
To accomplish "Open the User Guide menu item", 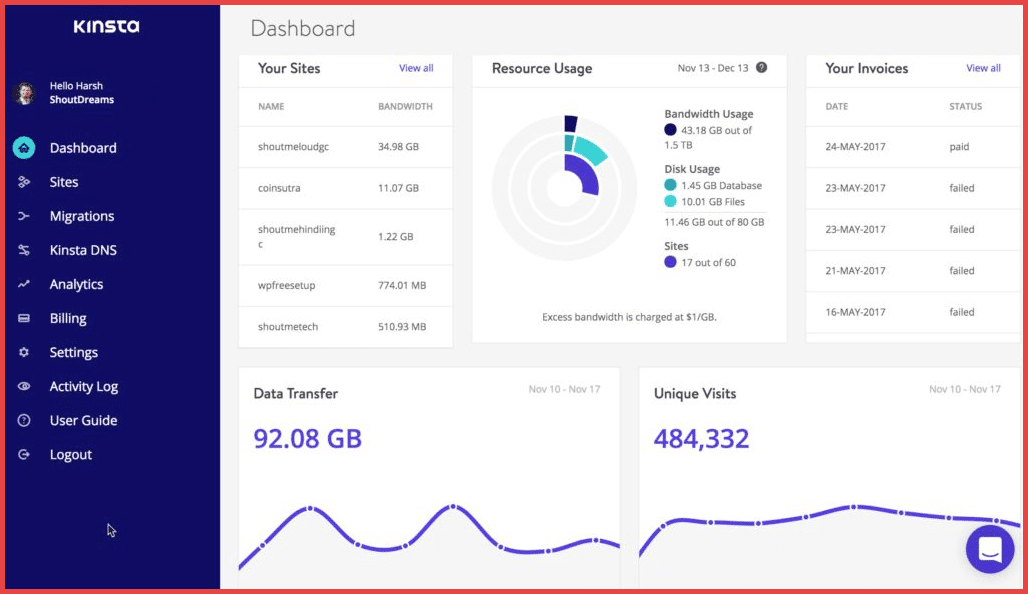I will [83, 420].
